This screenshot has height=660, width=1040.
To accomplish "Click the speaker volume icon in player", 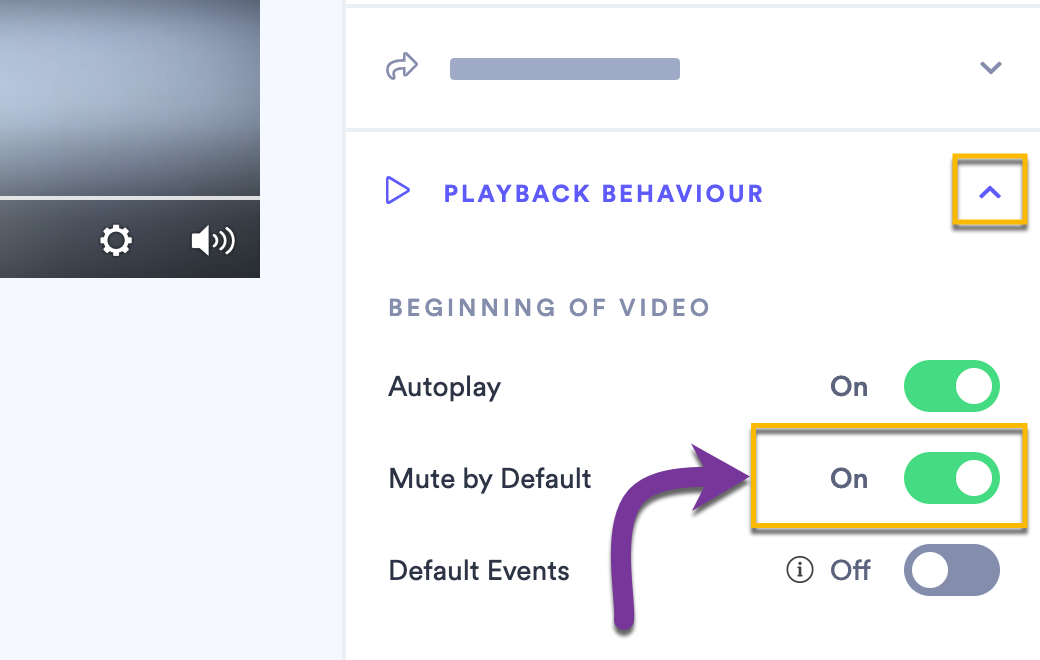I will coord(212,241).
